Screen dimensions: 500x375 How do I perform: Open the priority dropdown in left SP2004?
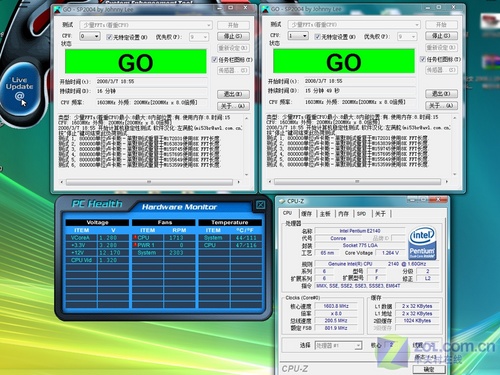(x=199, y=37)
